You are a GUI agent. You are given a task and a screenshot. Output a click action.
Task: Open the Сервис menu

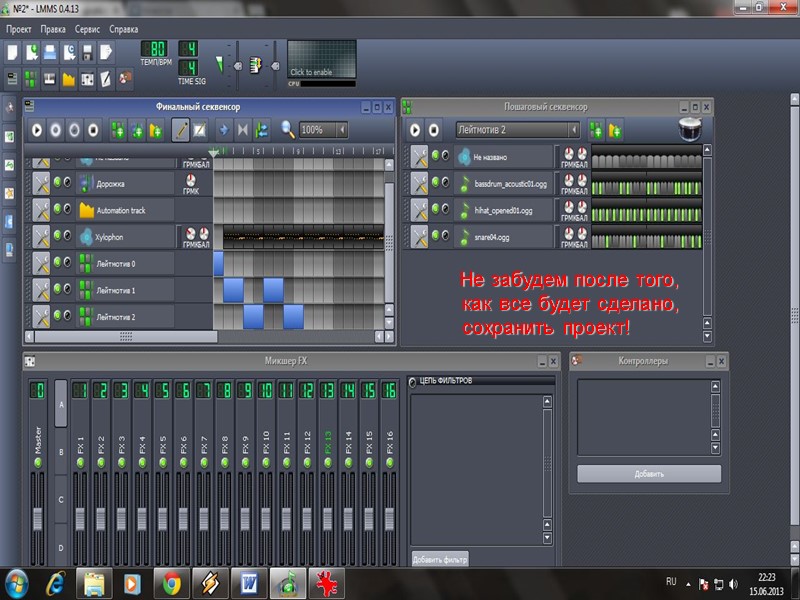(87, 29)
